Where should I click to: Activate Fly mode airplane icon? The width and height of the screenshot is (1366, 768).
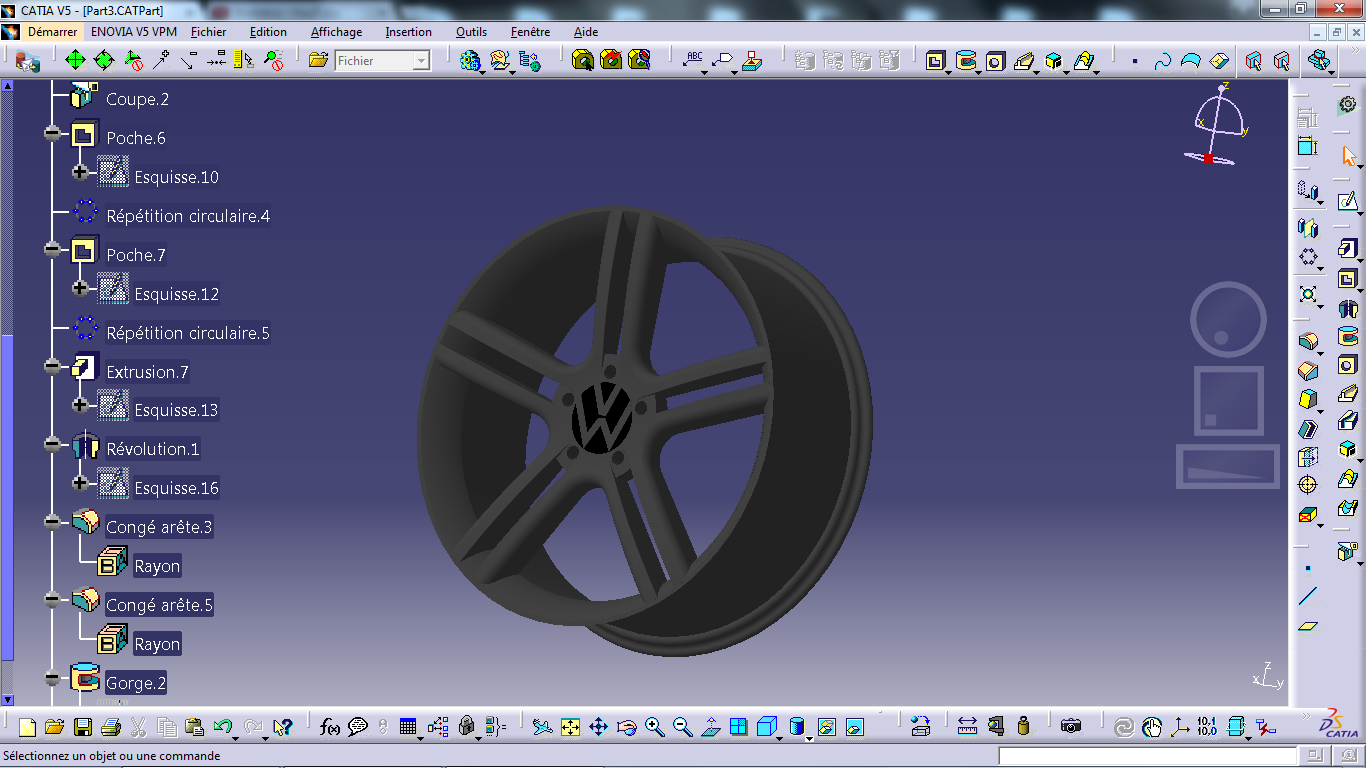(x=542, y=727)
